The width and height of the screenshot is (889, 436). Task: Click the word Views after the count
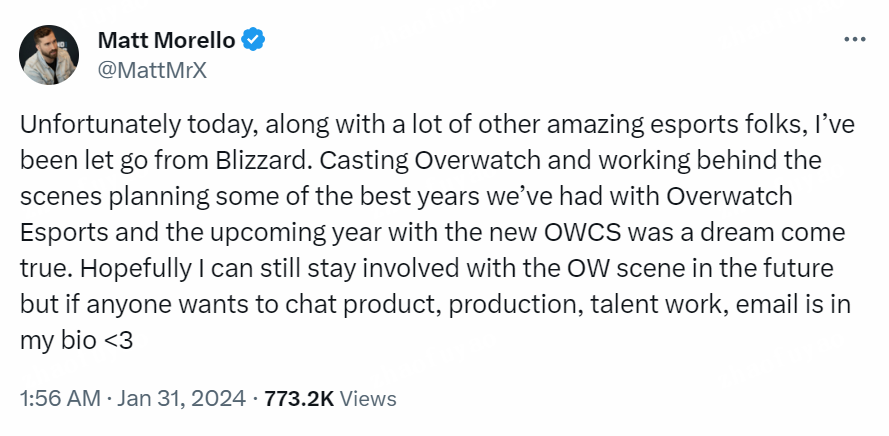click(368, 398)
